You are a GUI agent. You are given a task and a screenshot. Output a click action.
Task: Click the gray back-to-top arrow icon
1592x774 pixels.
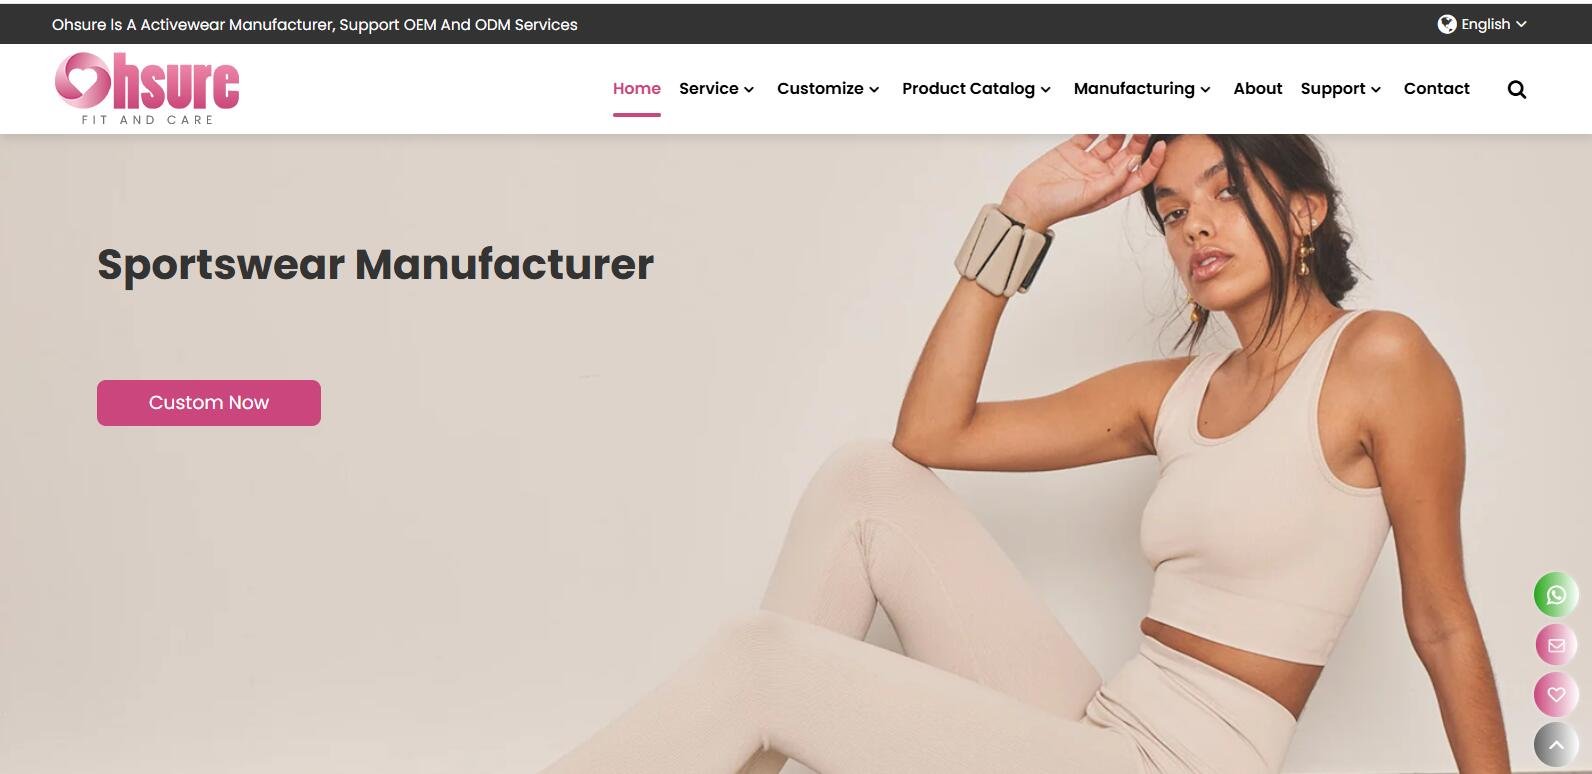click(x=1555, y=745)
